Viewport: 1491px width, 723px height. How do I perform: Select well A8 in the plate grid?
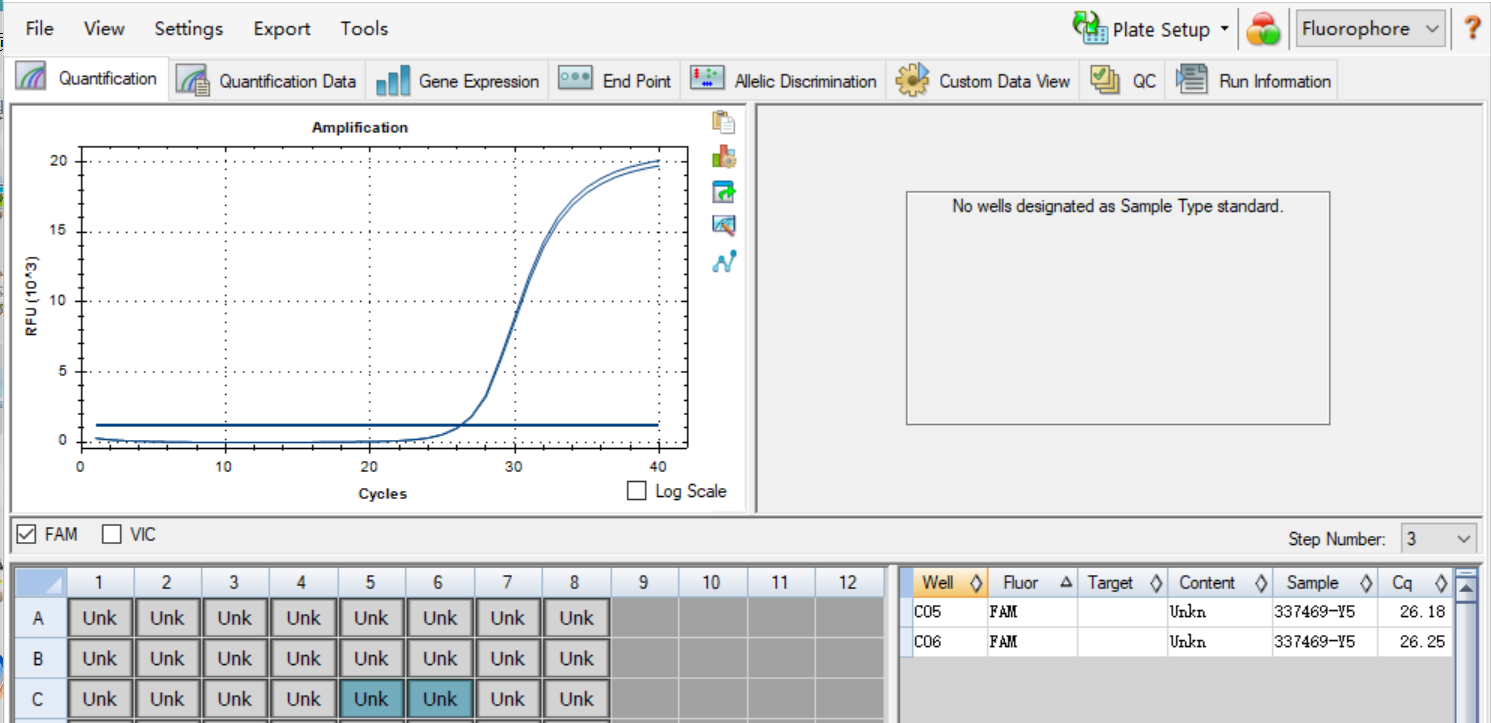pos(576,618)
